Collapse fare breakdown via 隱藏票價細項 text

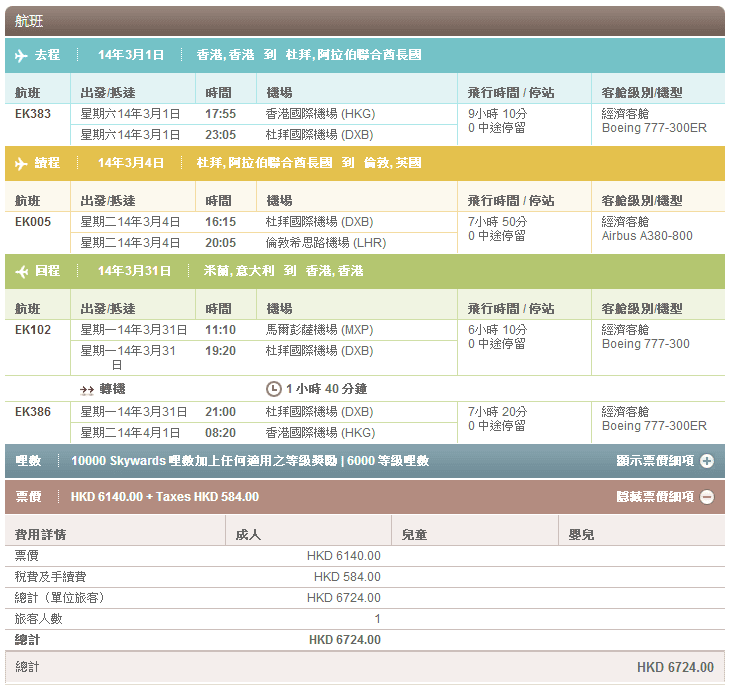click(x=655, y=497)
